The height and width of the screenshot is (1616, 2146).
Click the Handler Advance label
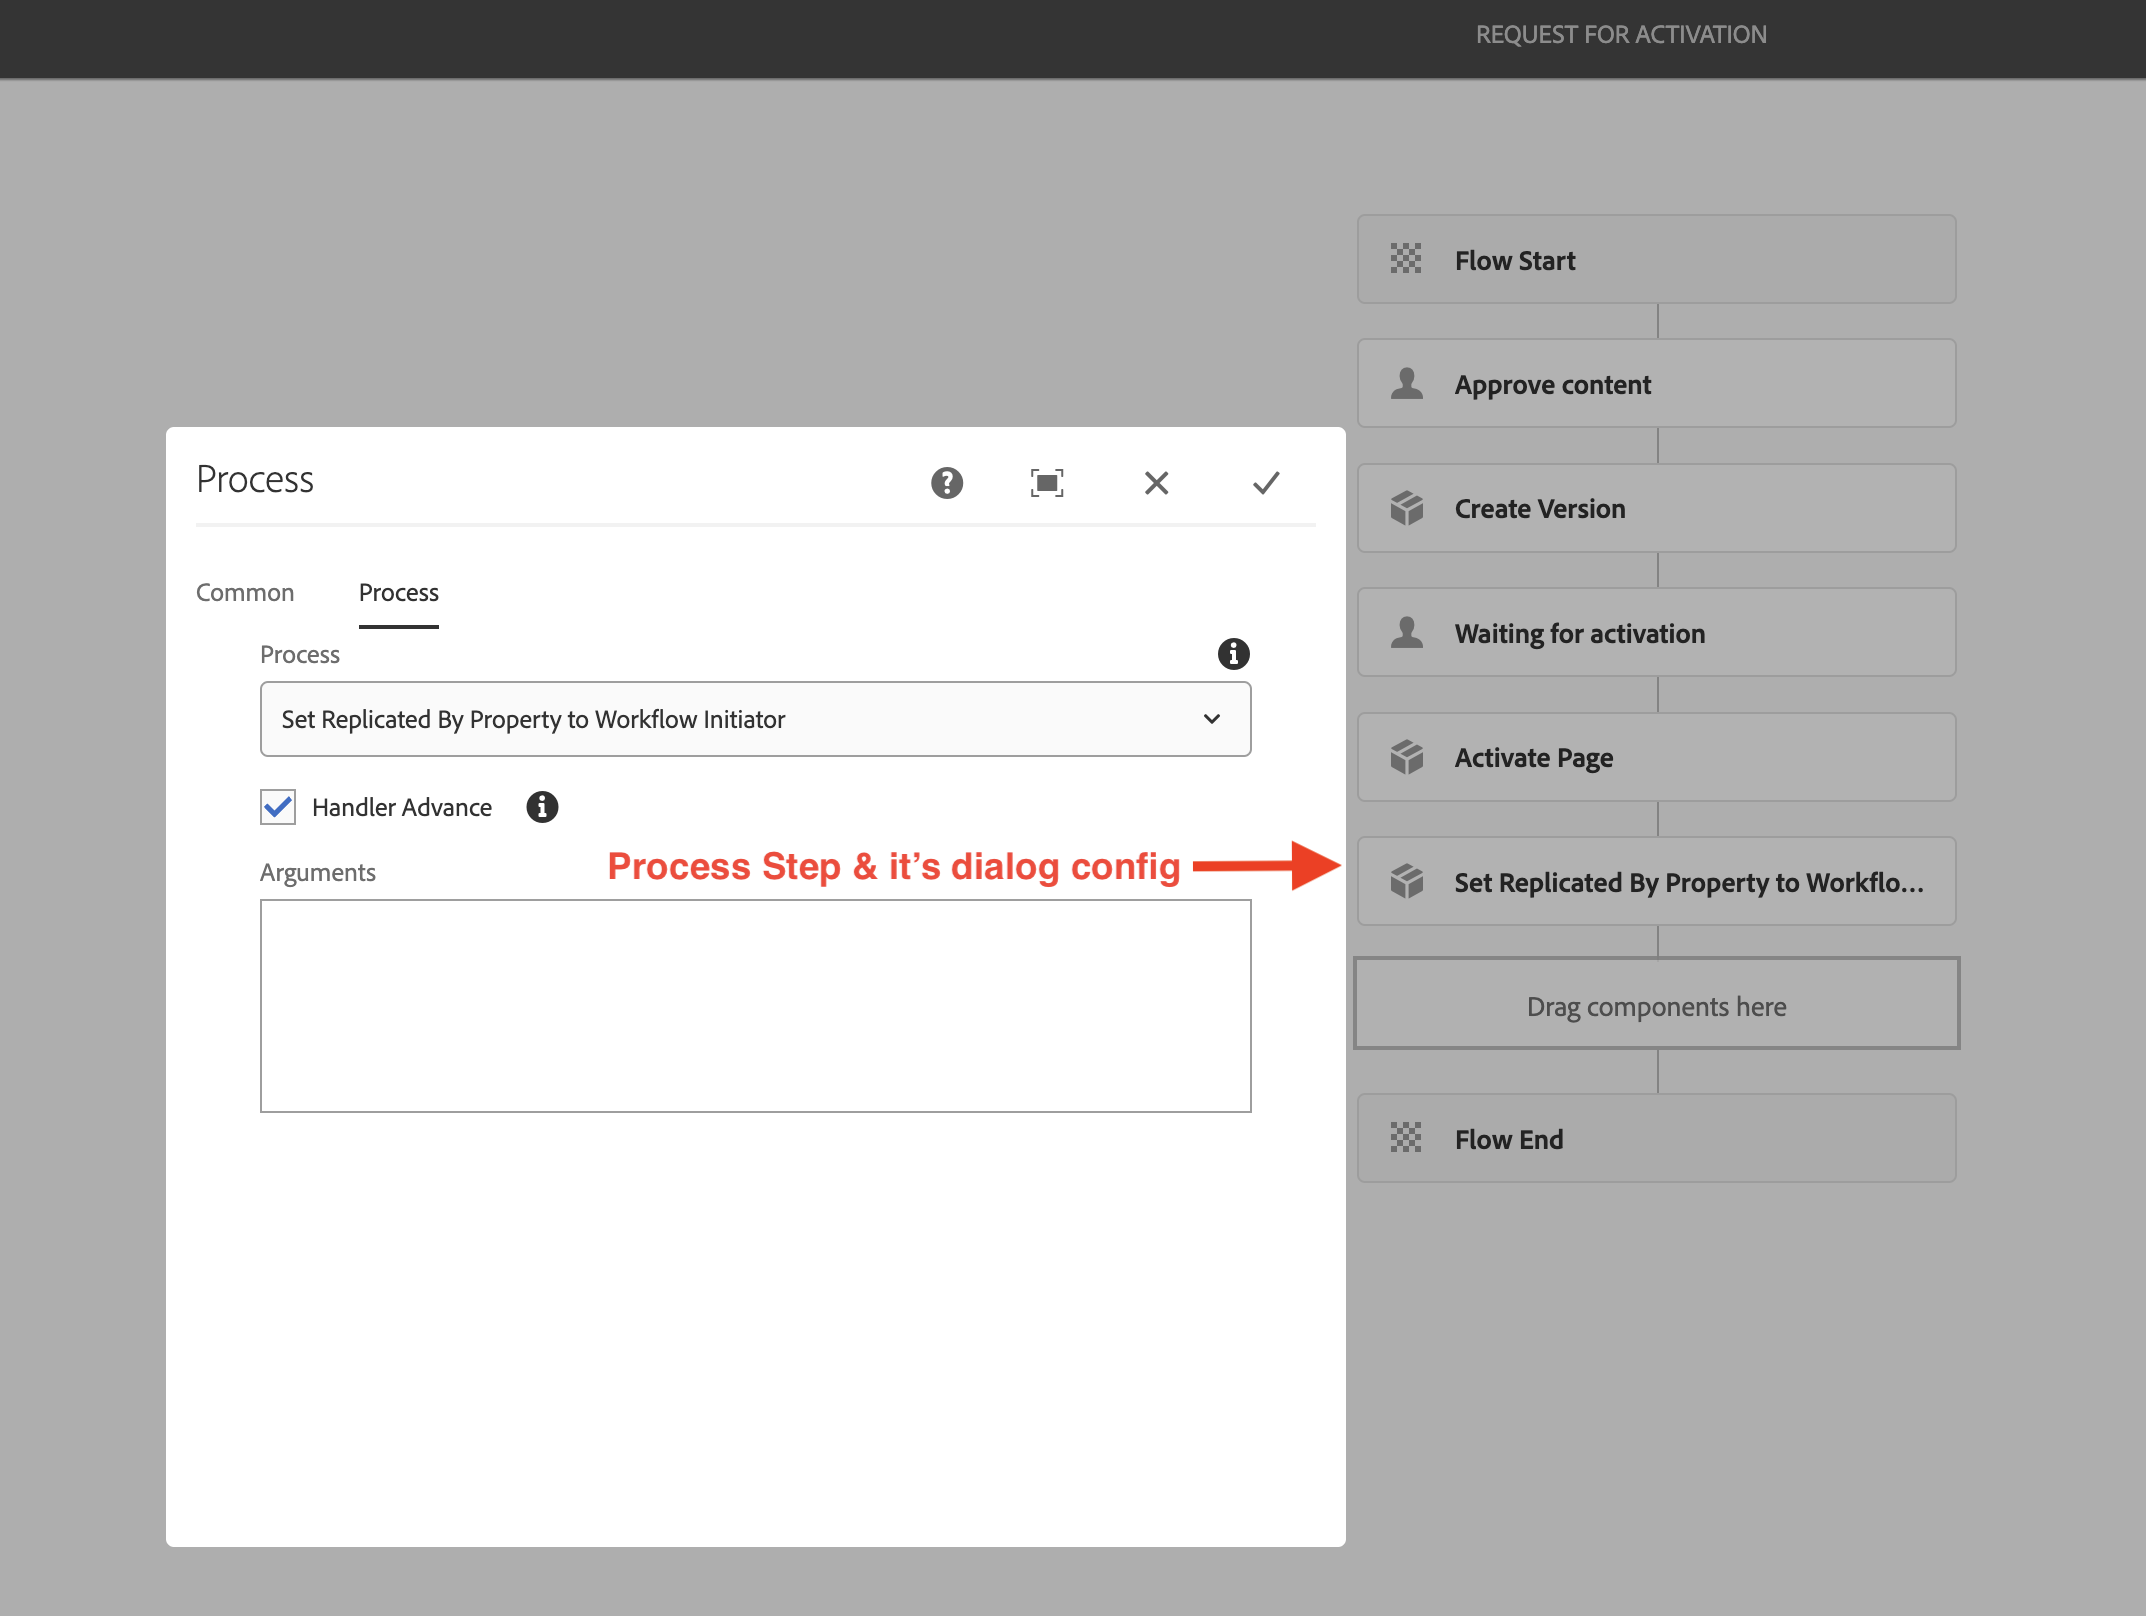tap(402, 807)
